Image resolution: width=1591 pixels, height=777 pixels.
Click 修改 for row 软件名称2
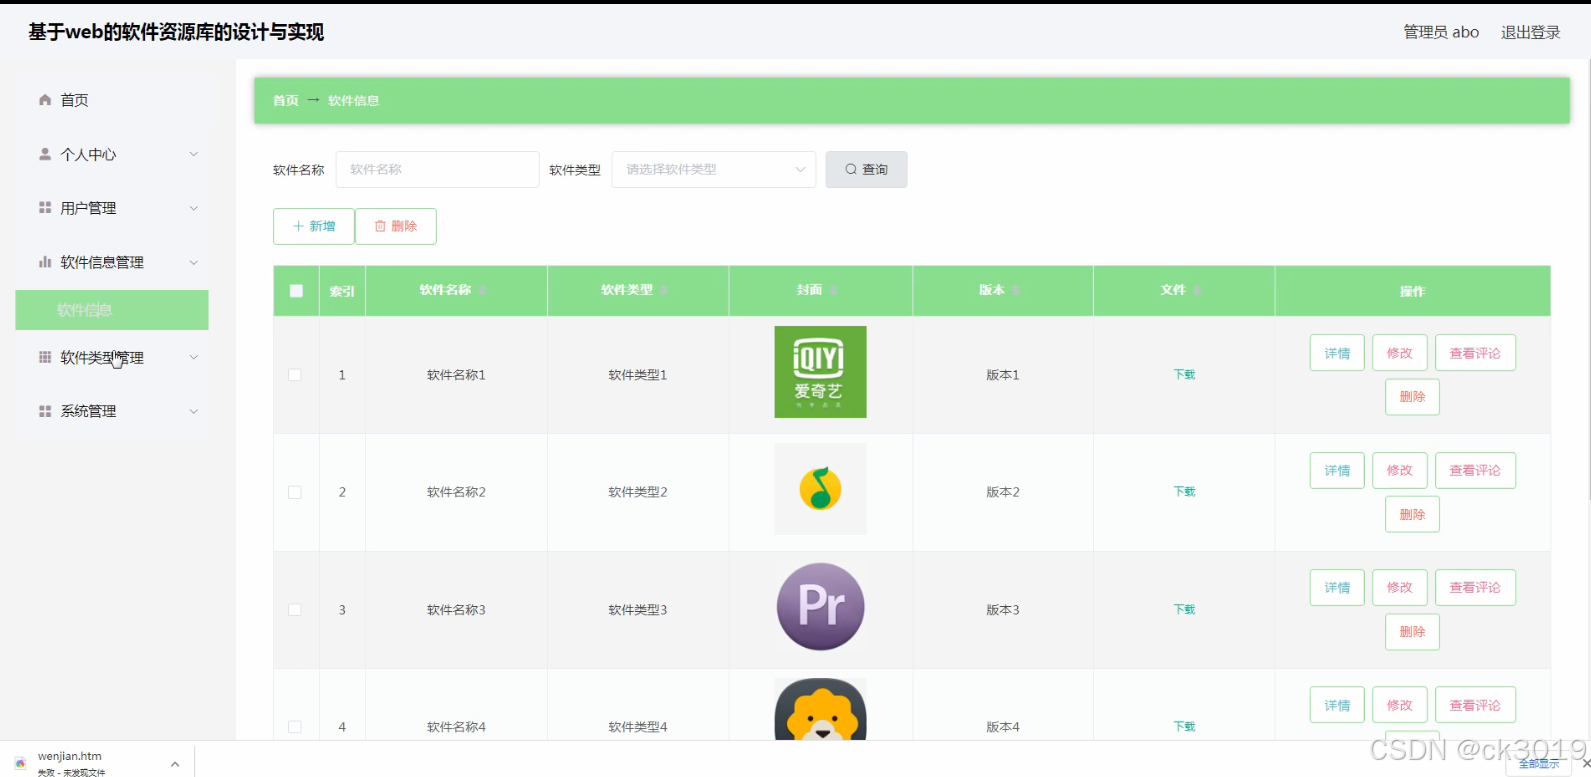tap(1400, 470)
